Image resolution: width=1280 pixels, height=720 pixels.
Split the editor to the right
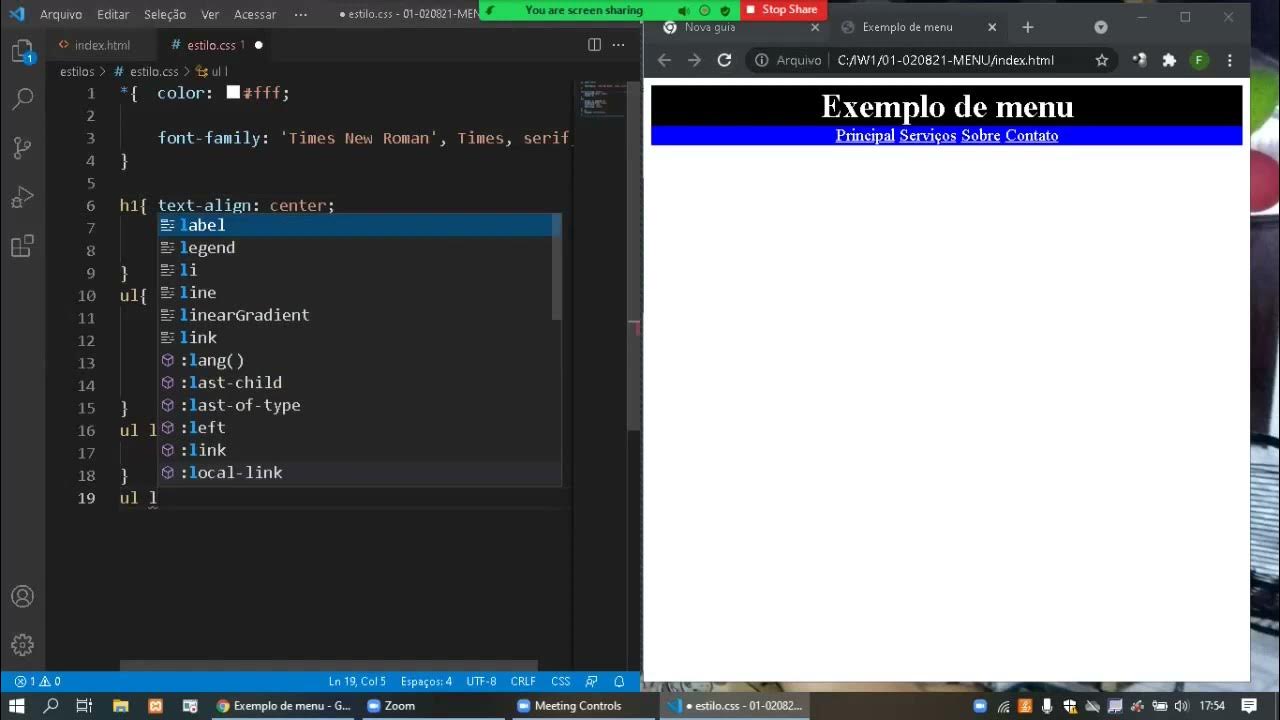[594, 45]
